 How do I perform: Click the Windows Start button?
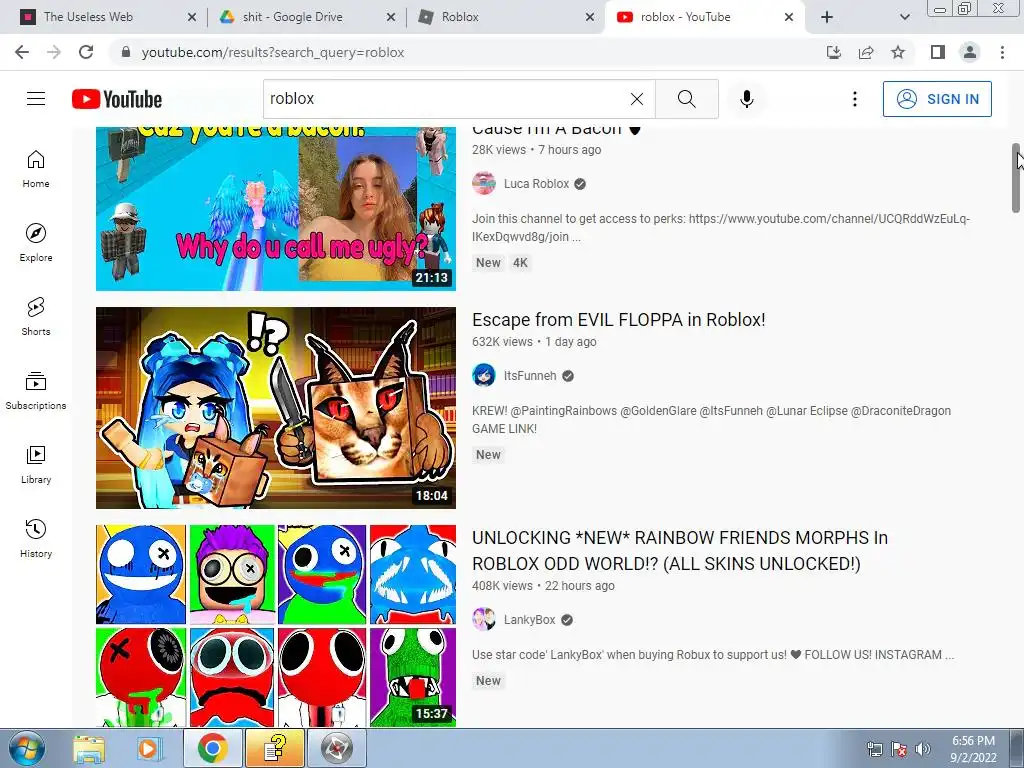pos(27,748)
